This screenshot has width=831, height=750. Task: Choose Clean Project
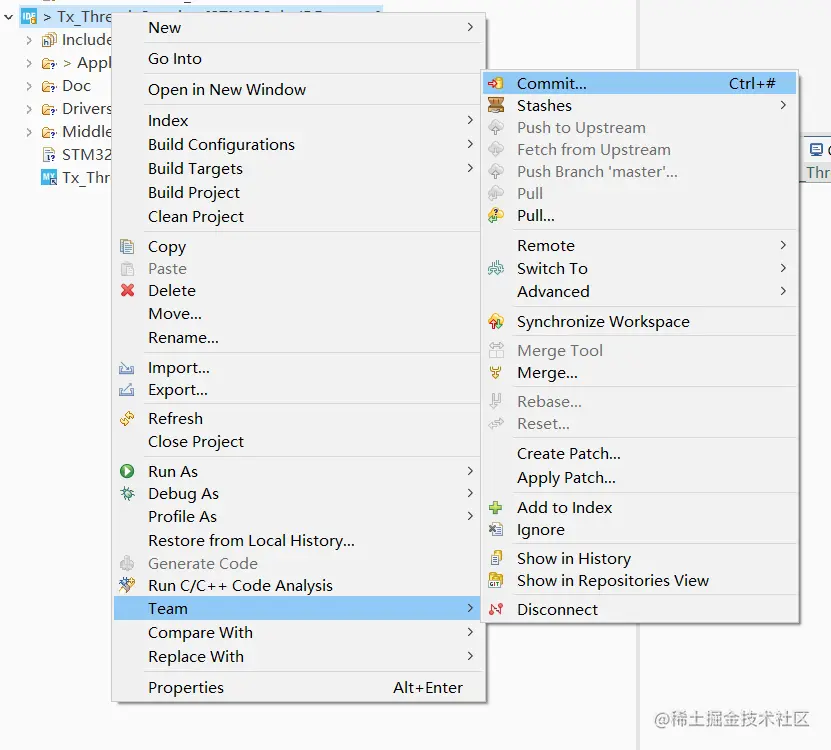click(x=193, y=217)
